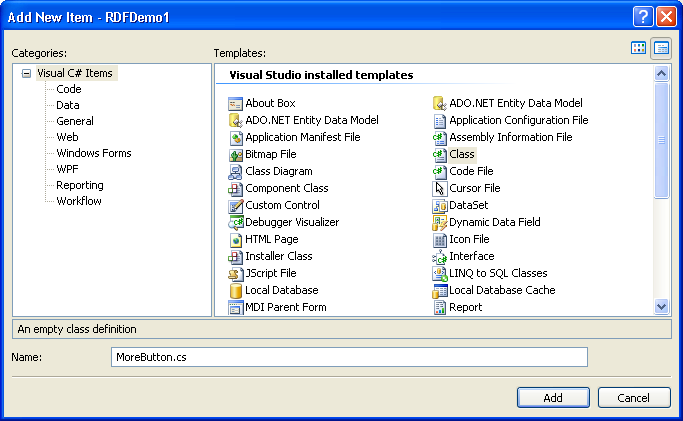683x421 pixels.
Task: Select the Reporting category
Action: pos(79,185)
